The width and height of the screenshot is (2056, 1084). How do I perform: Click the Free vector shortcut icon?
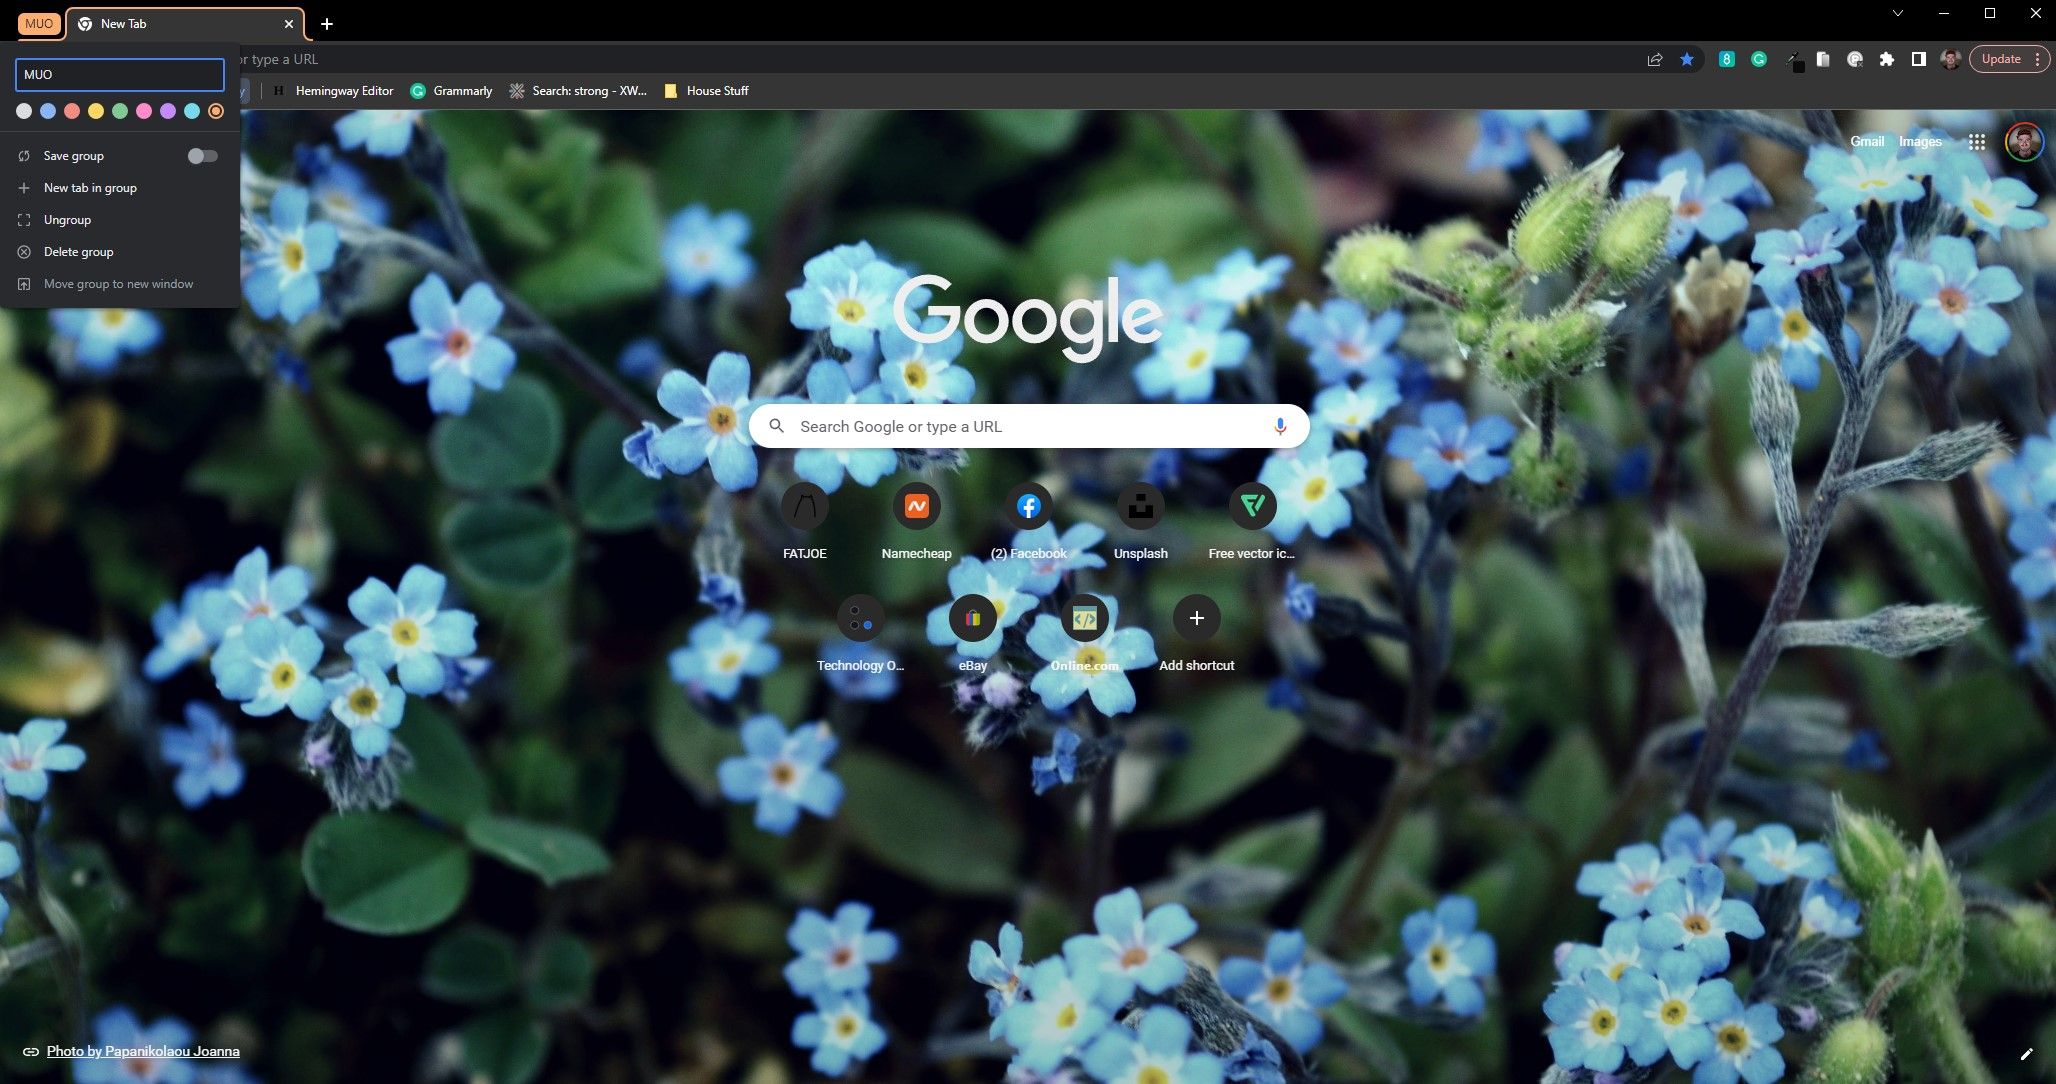(x=1251, y=506)
